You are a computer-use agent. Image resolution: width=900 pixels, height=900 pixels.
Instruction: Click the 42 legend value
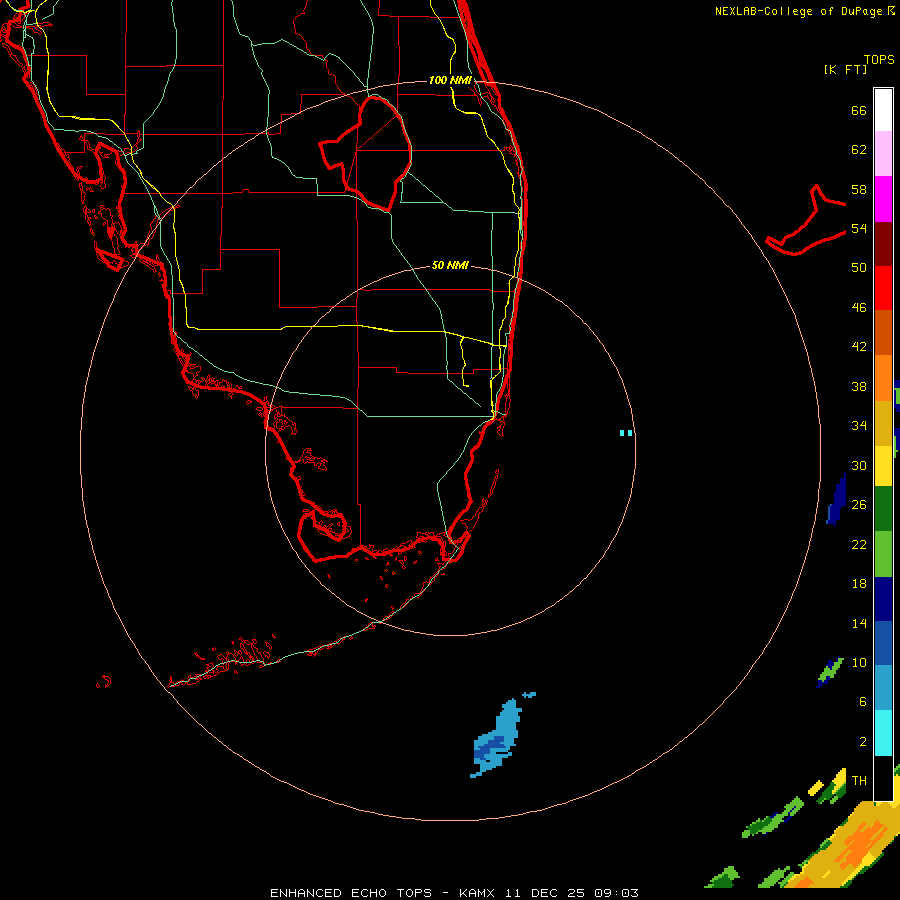pos(859,346)
